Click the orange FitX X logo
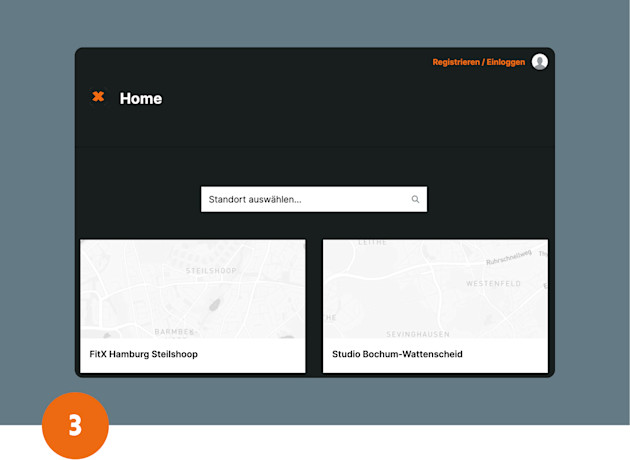Image resolution: width=630 pixels, height=460 pixels. 98,96
